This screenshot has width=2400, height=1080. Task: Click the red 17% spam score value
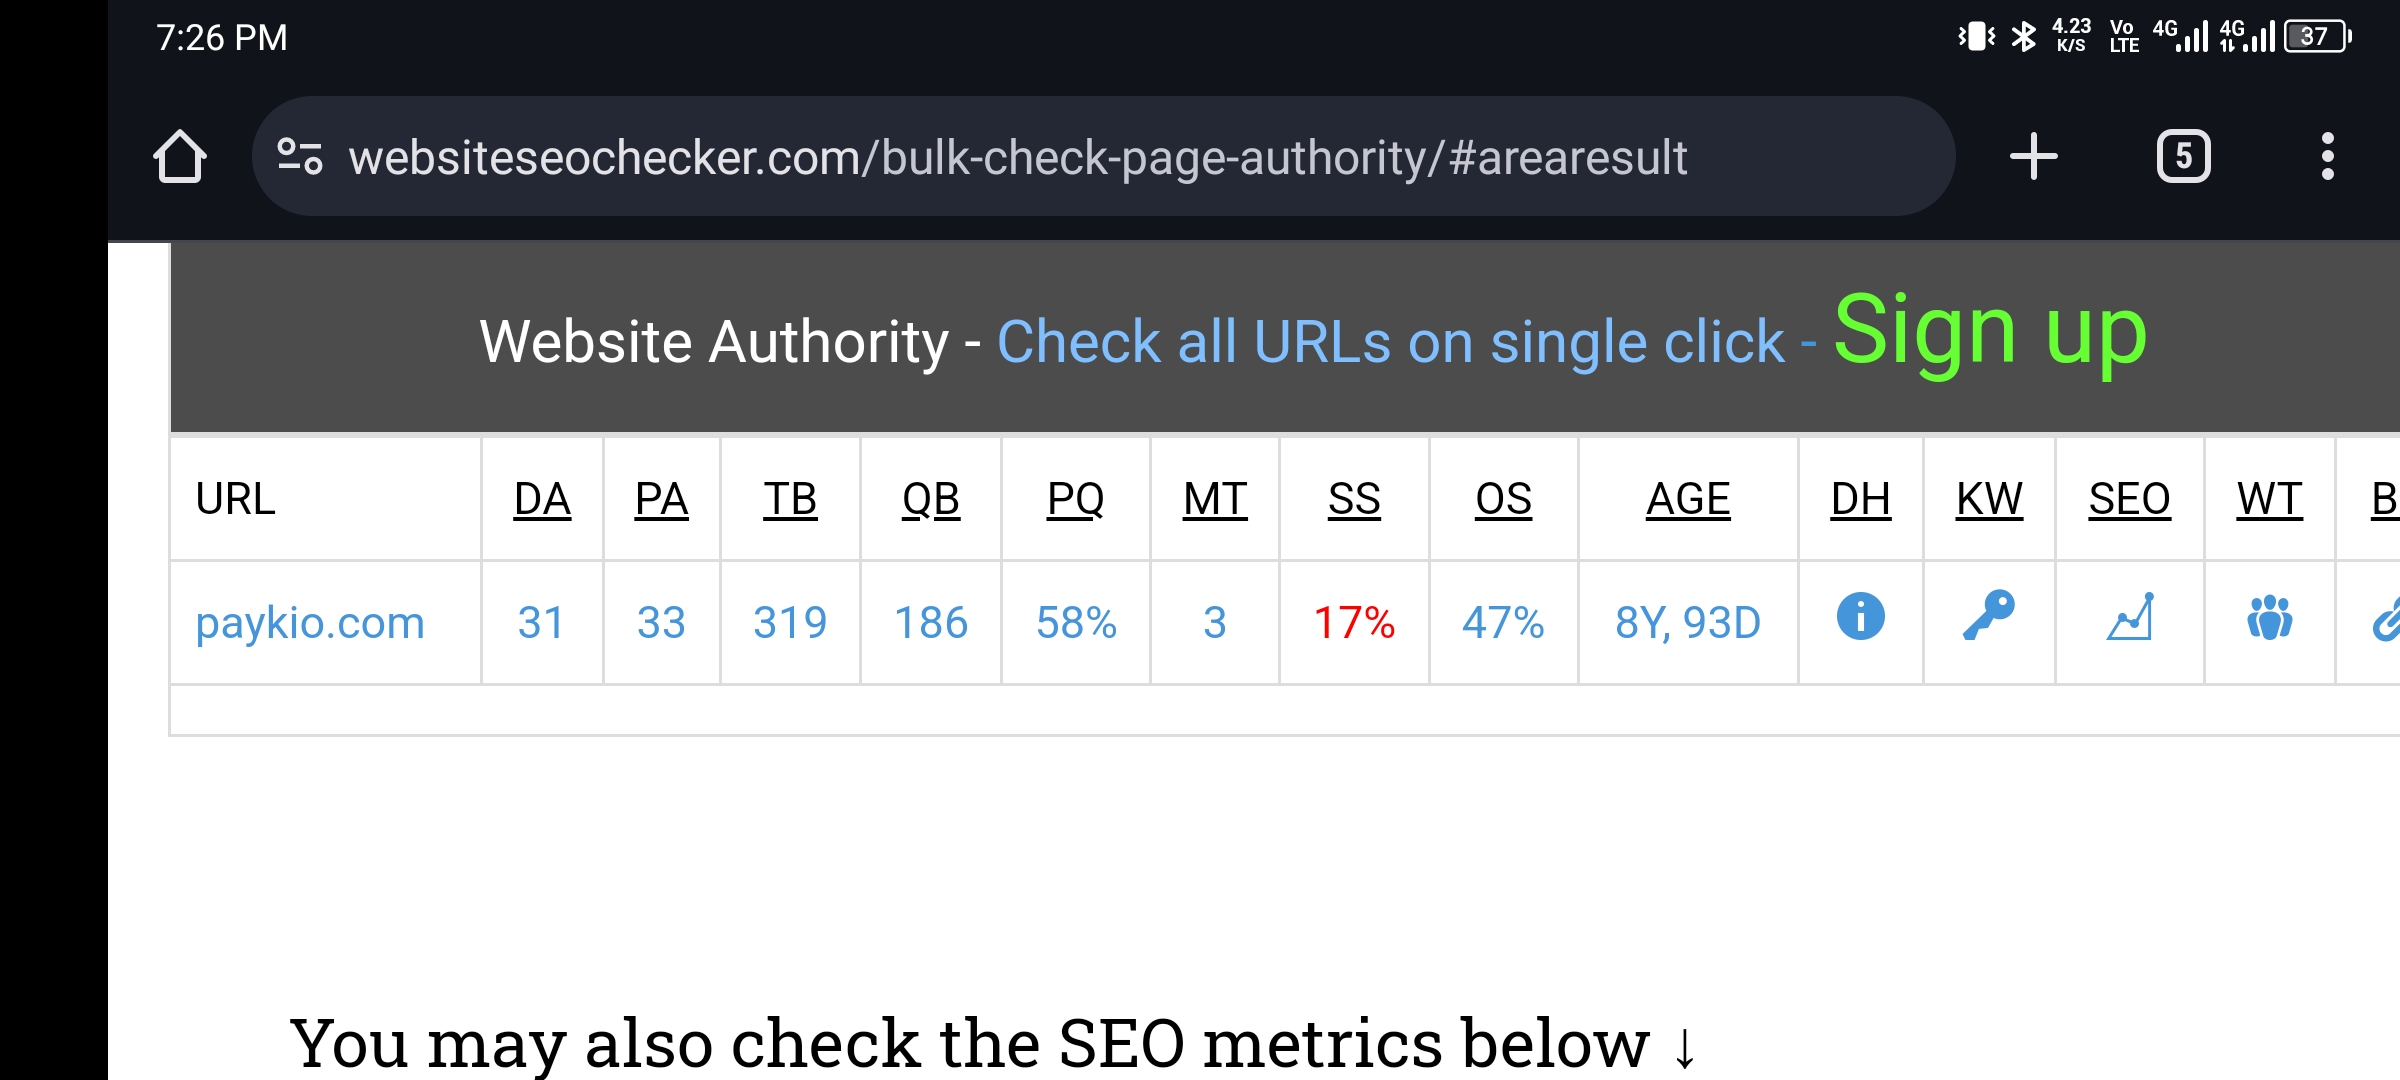(x=1354, y=623)
